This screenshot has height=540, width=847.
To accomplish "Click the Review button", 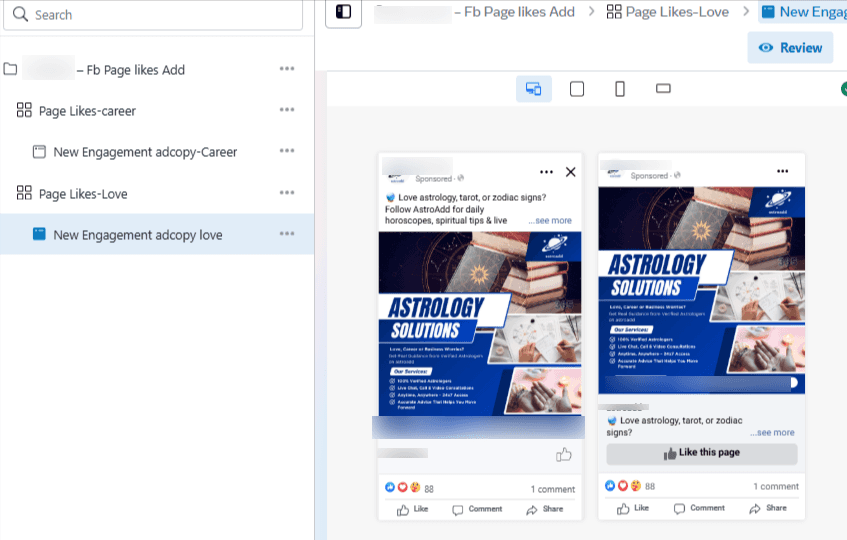I will pyautogui.click(x=790, y=48).
